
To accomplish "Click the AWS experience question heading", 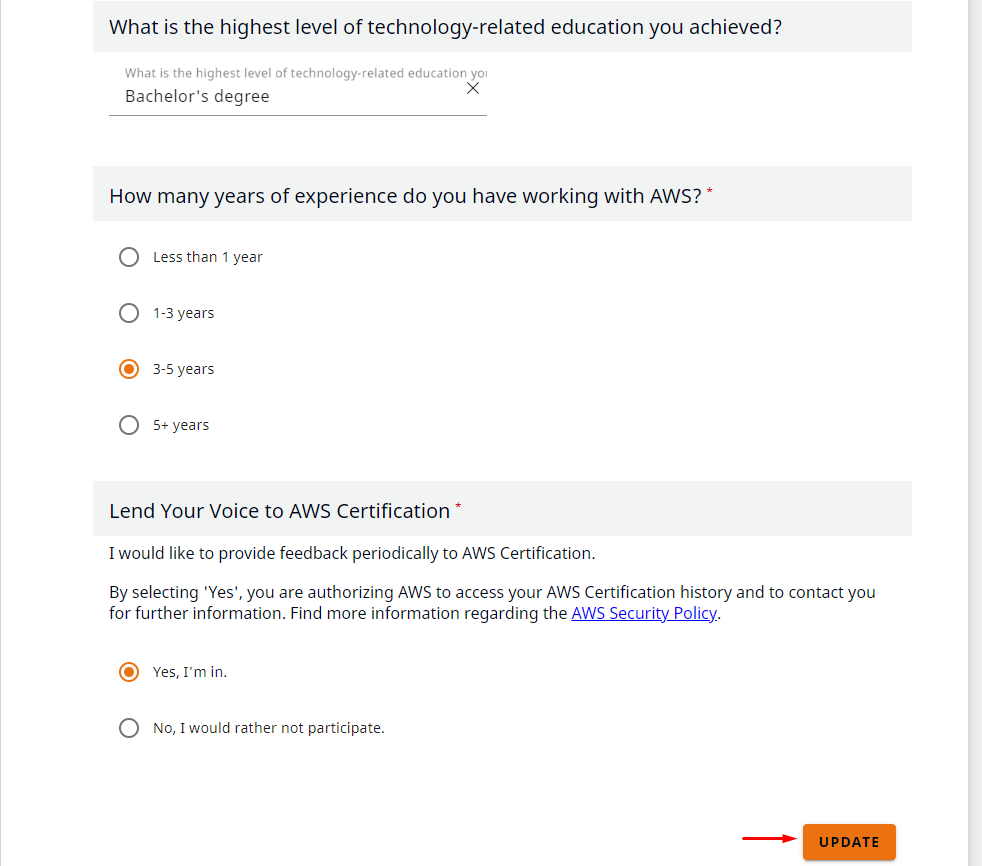I will (x=405, y=196).
